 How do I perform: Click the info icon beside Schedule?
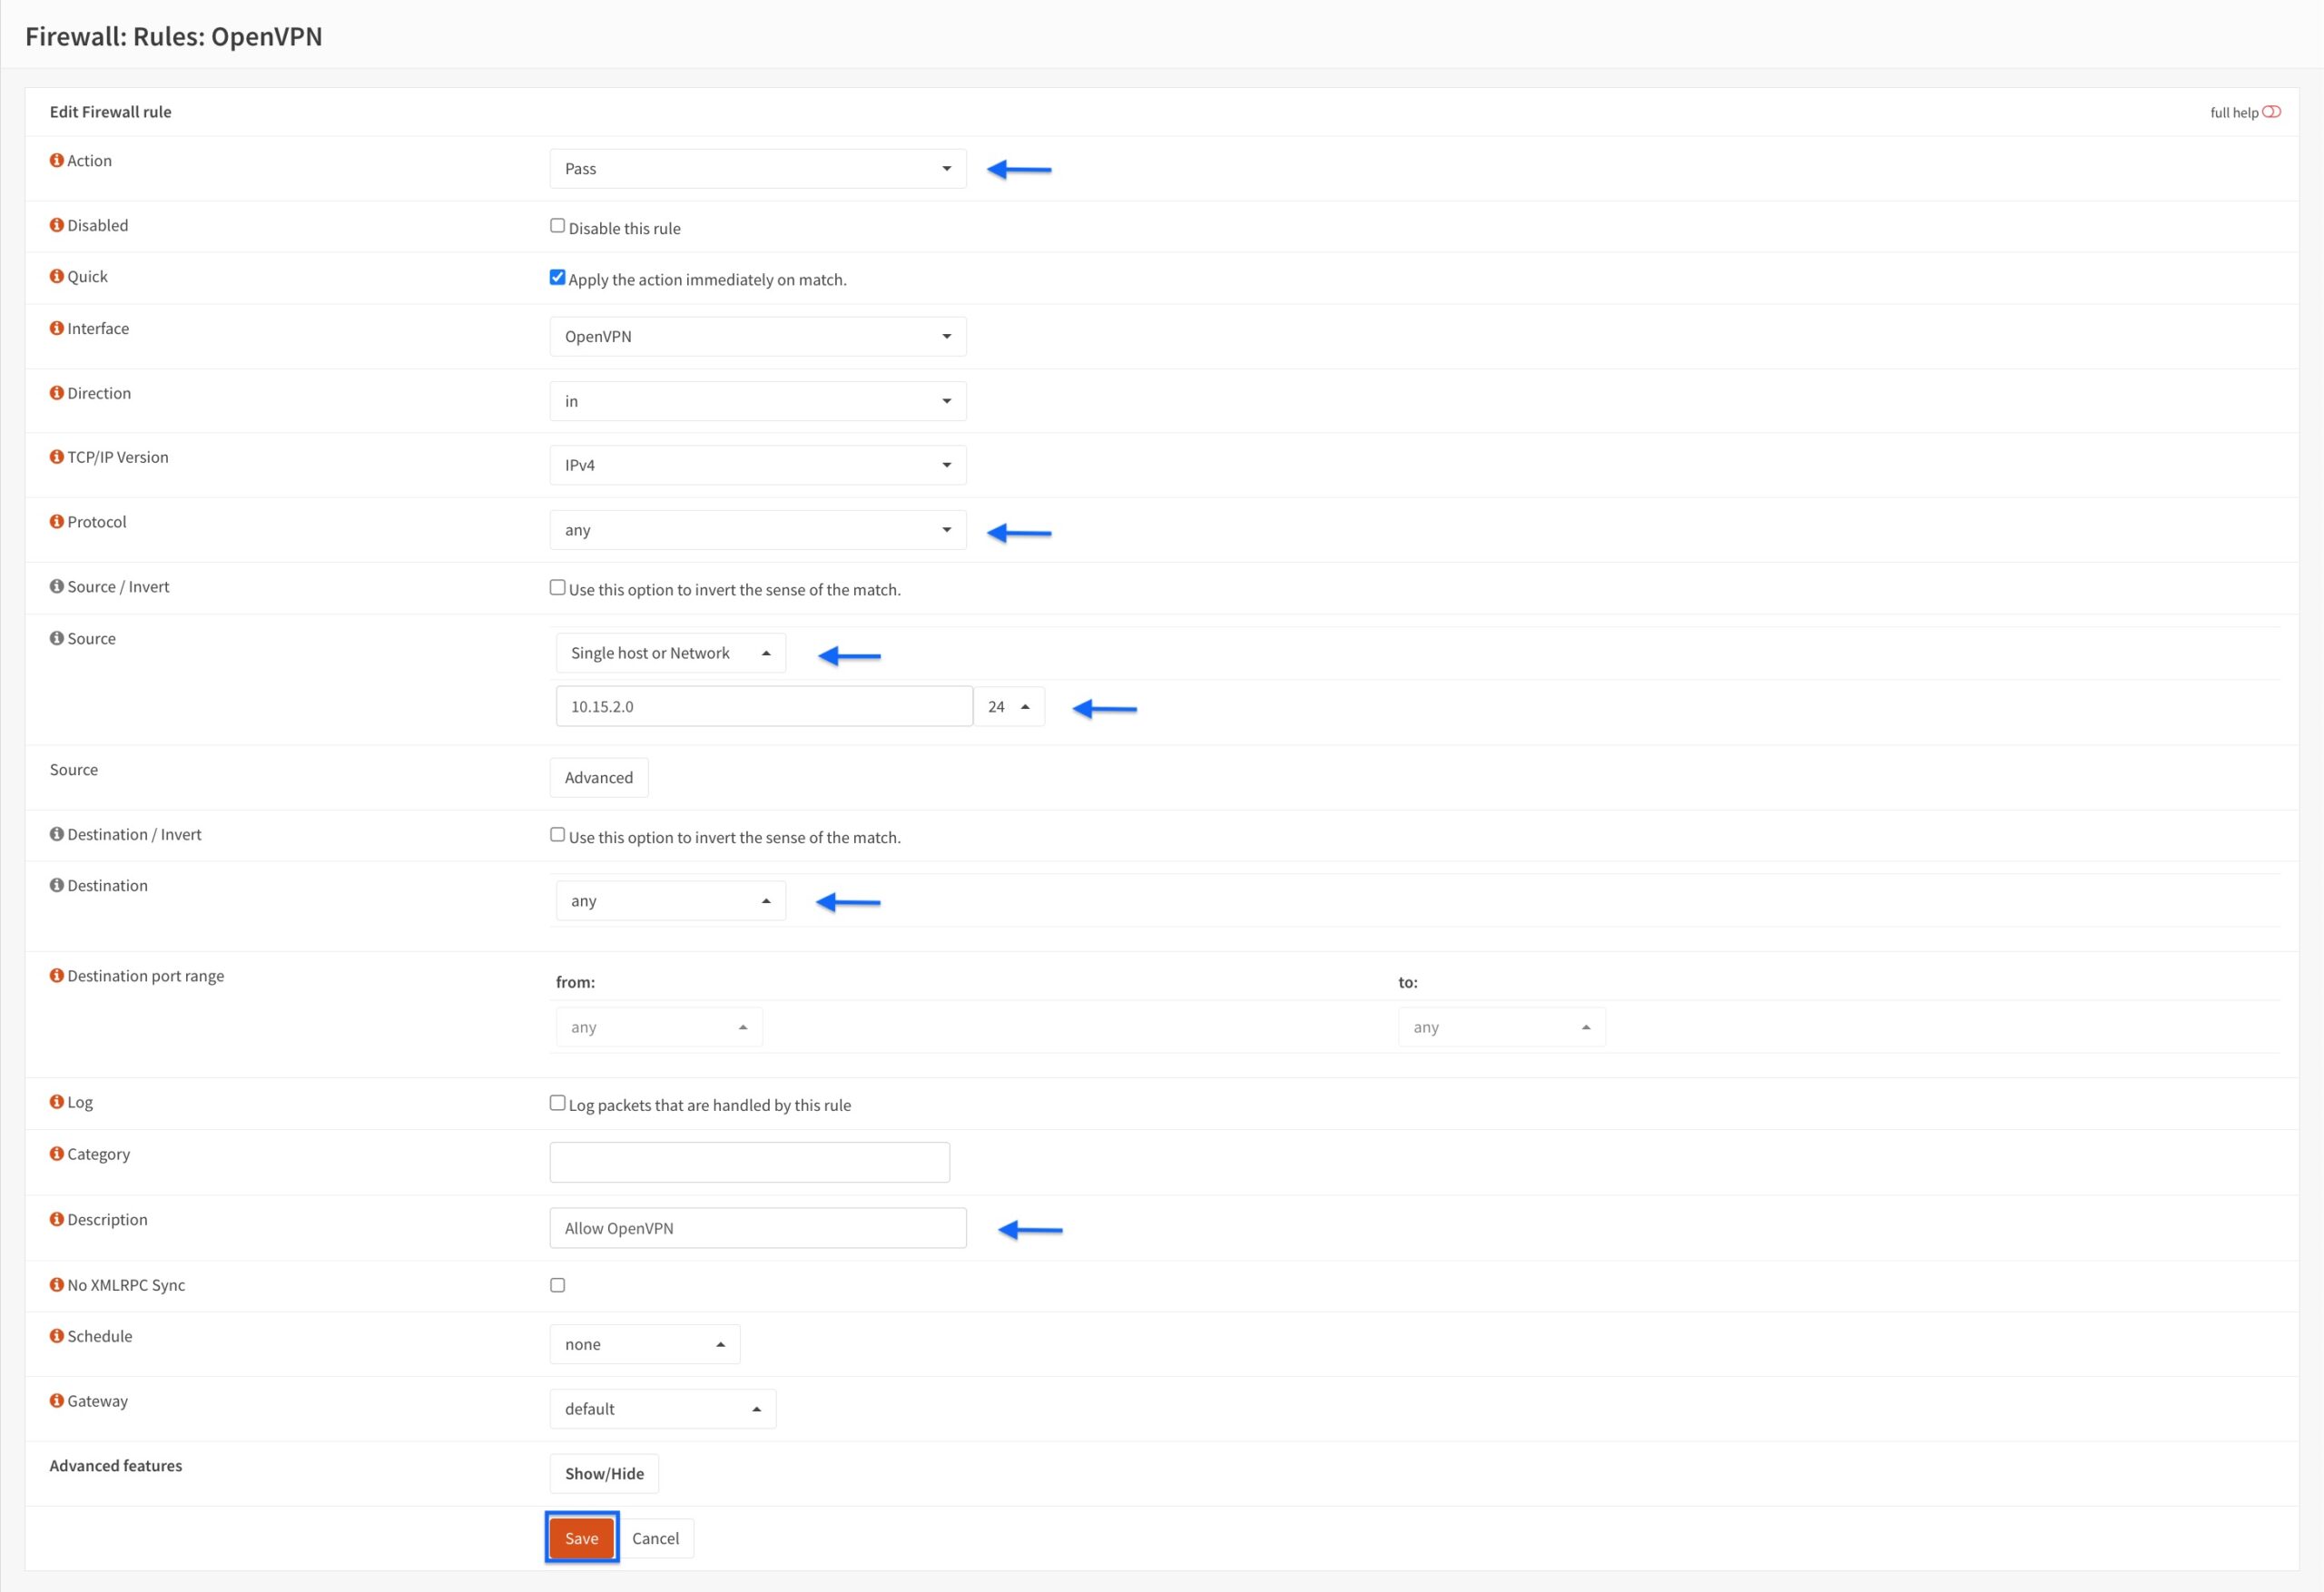(56, 1336)
